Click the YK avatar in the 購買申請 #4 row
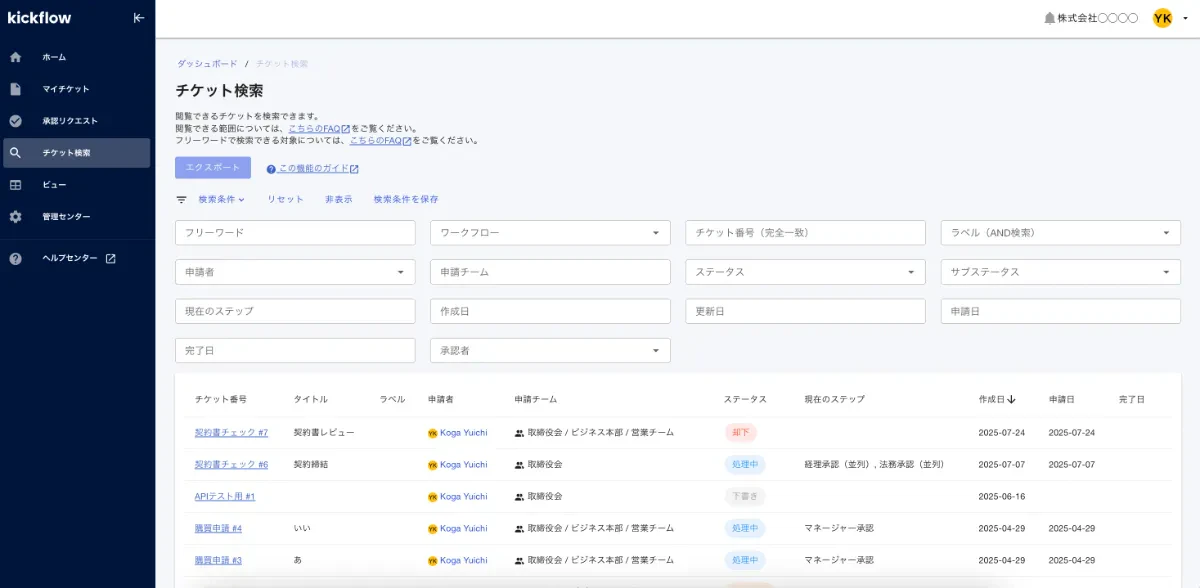The height and width of the screenshot is (588, 1200). (432, 528)
